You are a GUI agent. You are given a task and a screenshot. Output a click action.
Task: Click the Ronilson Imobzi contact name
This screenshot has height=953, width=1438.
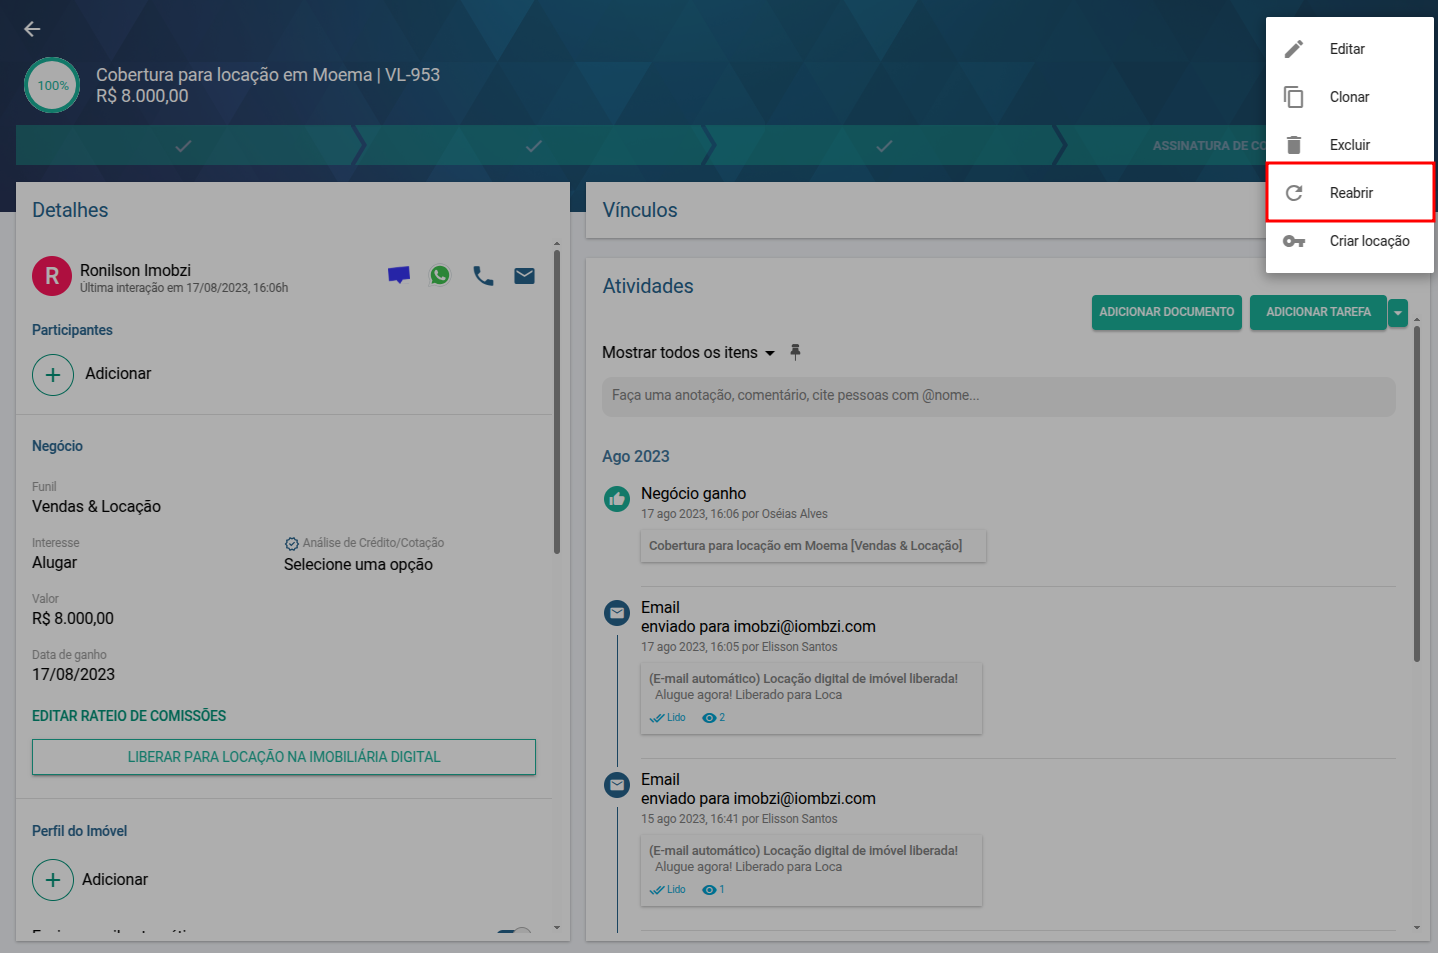(135, 270)
